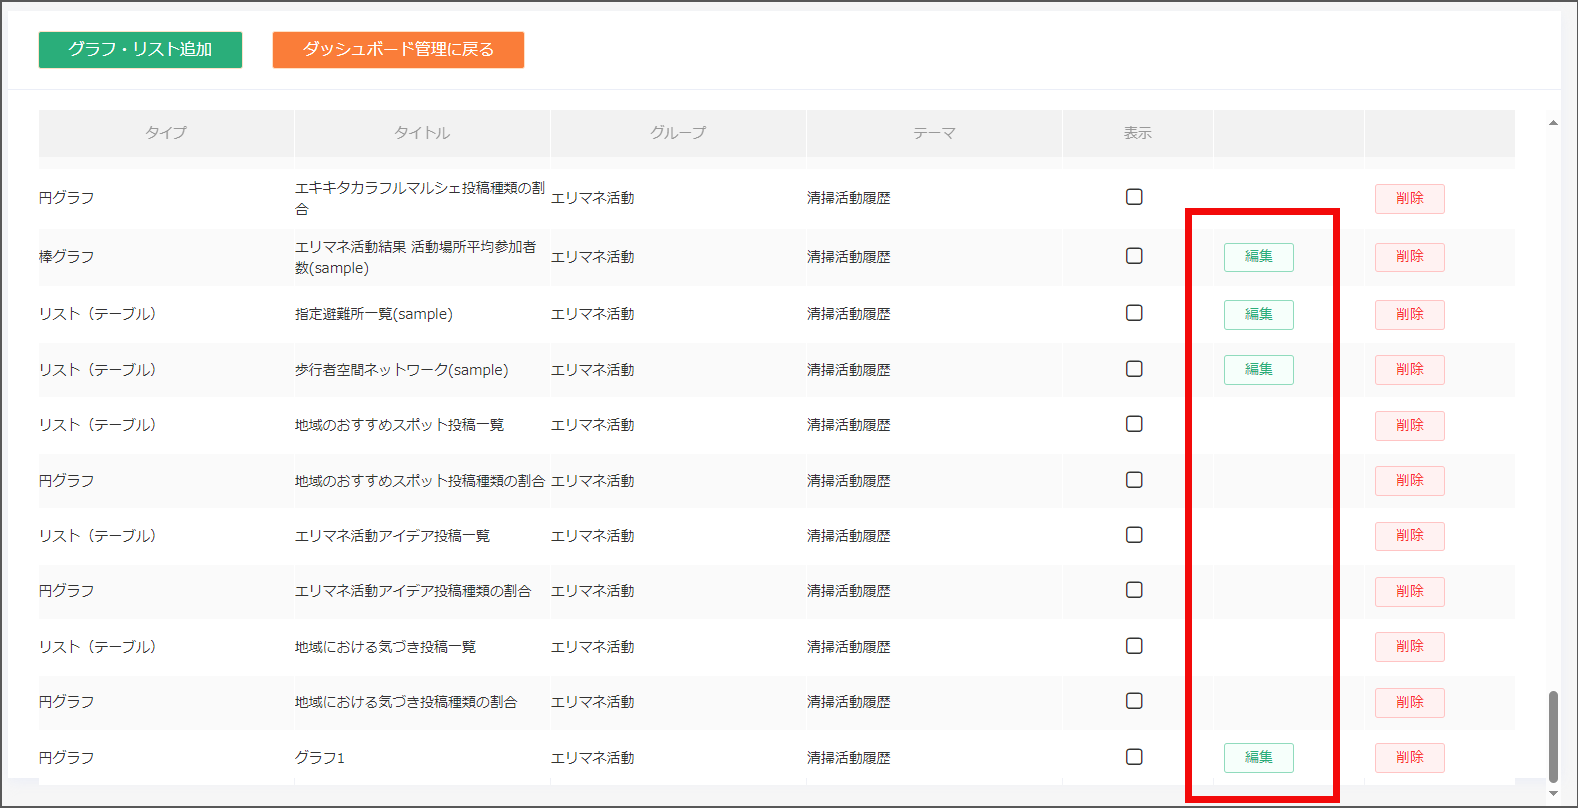Delete 歩行者空間ネットワーク(sample) row
1578x808 pixels.
pyautogui.click(x=1410, y=370)
